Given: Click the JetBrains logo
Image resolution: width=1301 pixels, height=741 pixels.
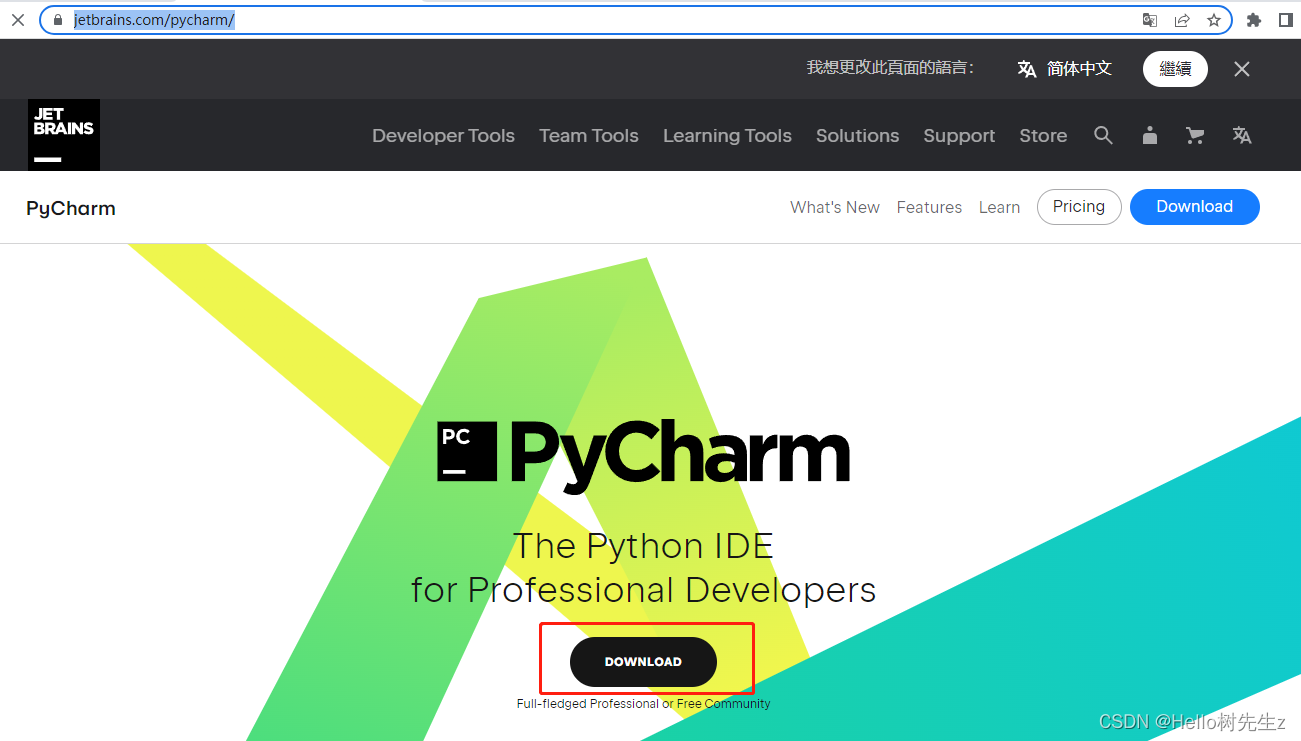Looking at the screenshot, I should tap(64, 135).
